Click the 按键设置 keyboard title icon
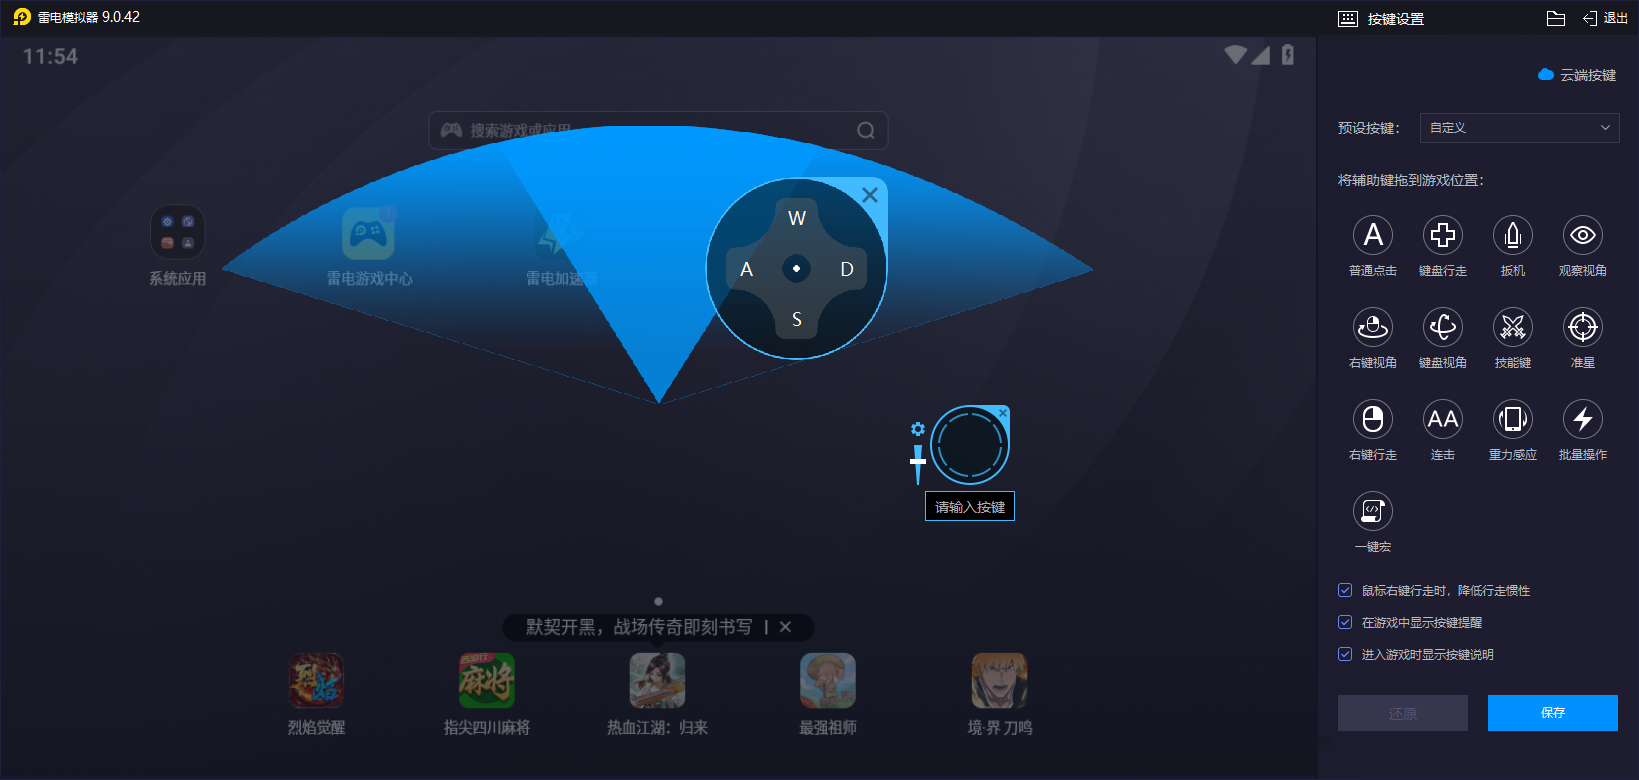 click(x=1348, y=19)
